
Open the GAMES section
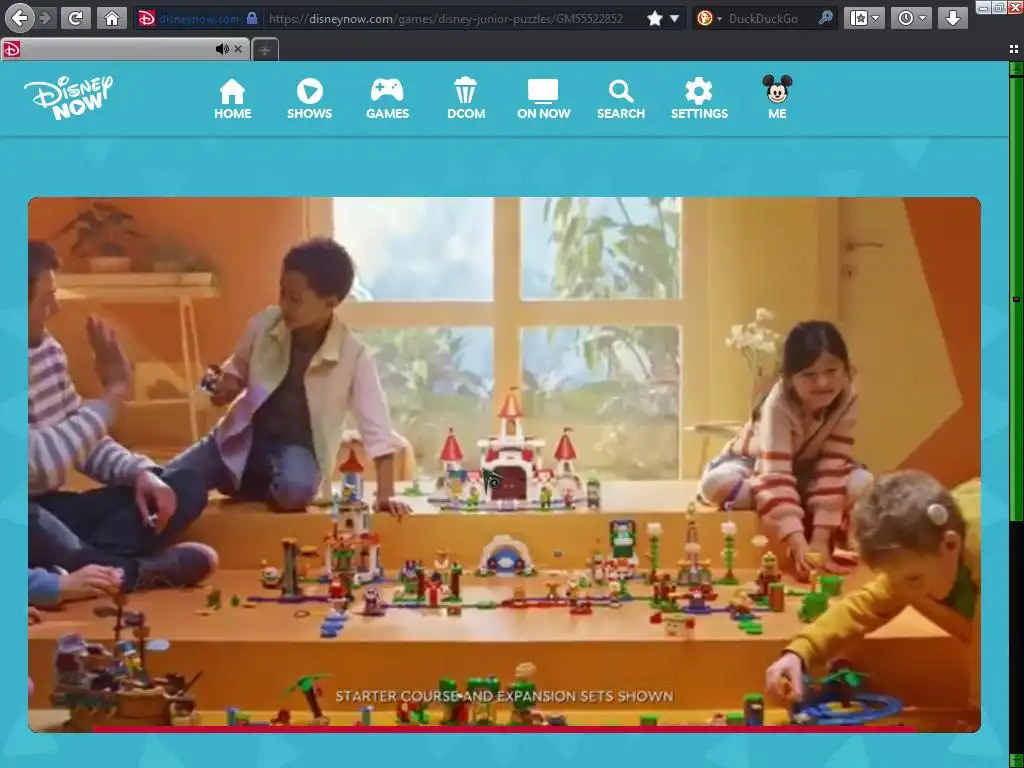[387, 99]
